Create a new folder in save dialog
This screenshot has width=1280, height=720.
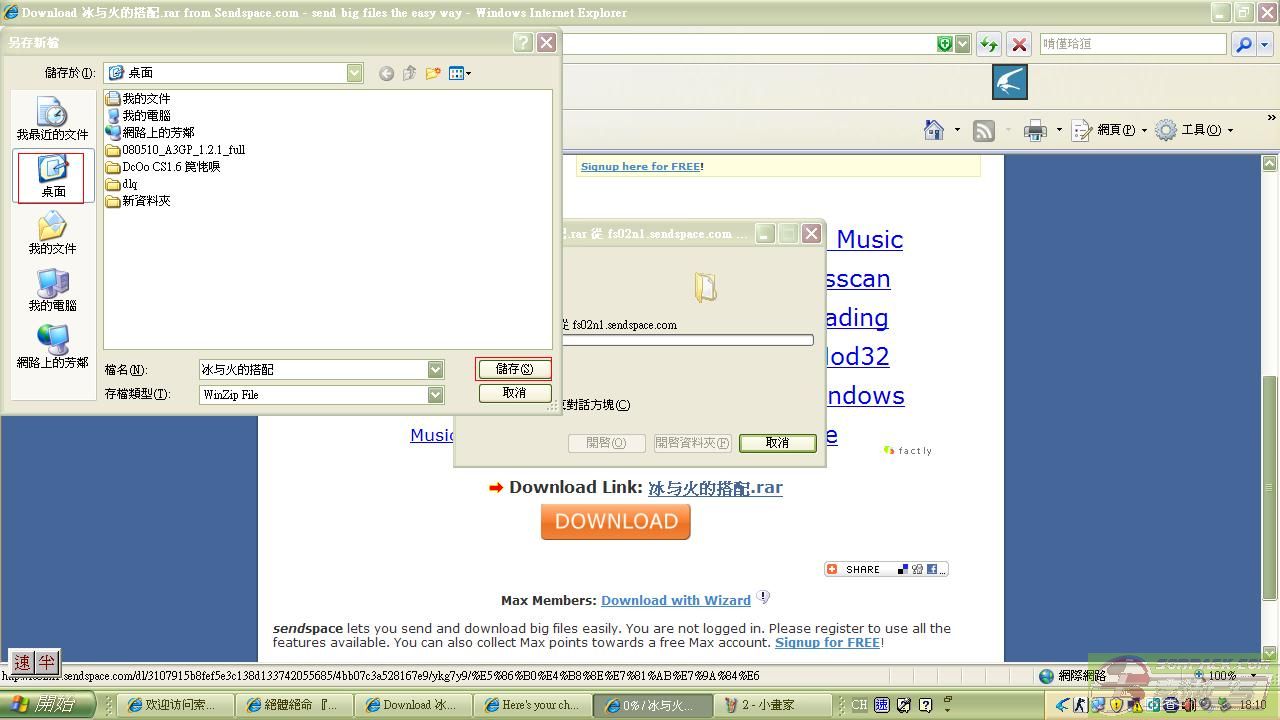433,73
